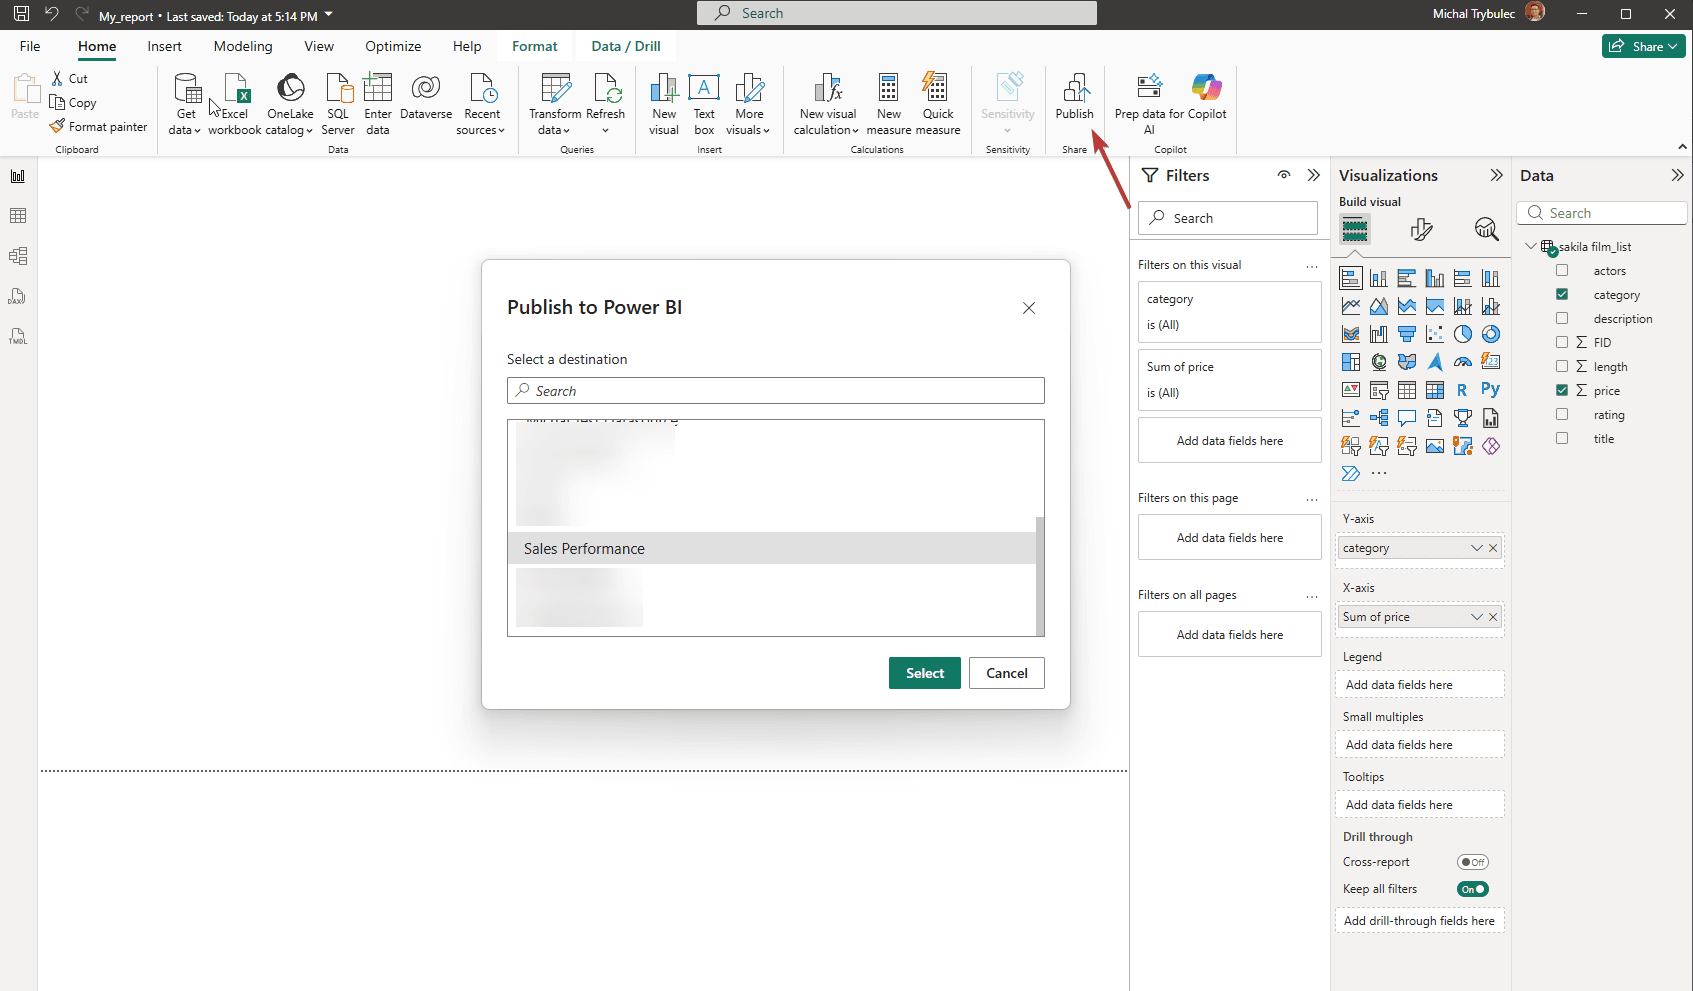Open the View tab
This screenshot has height=991, width=1693.
pos(319,46)
